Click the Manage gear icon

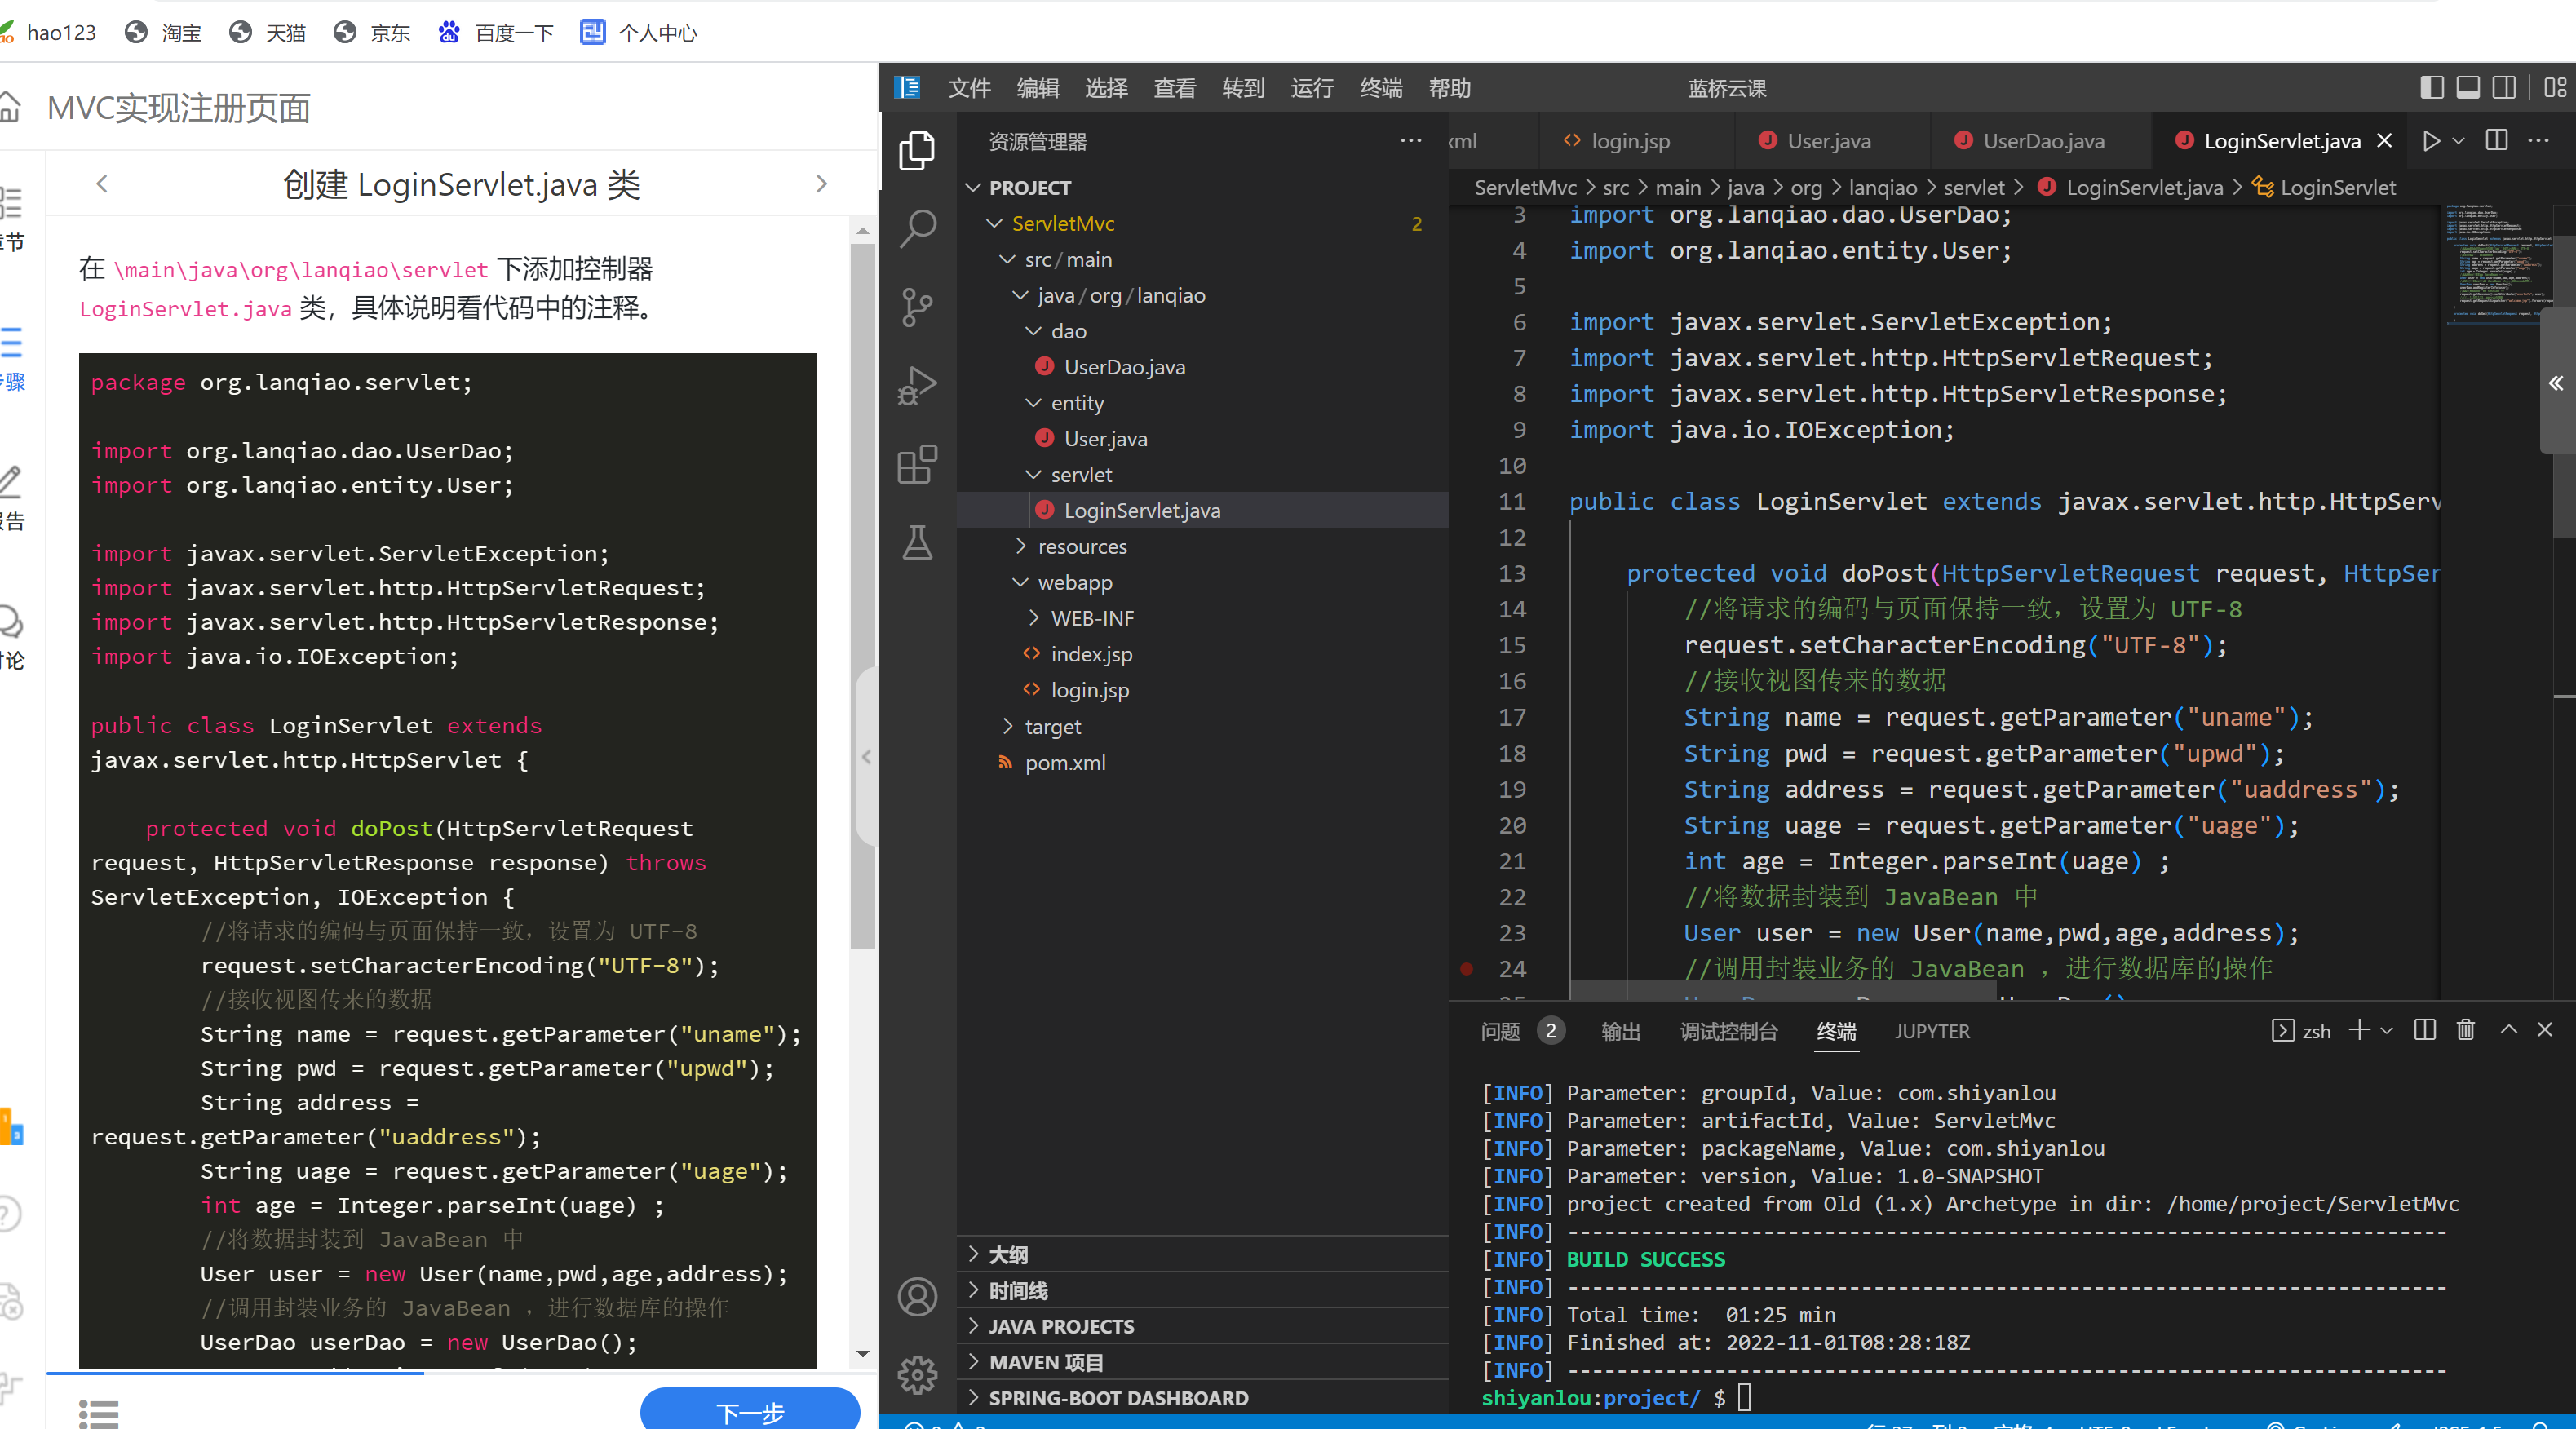[917, 1375]
